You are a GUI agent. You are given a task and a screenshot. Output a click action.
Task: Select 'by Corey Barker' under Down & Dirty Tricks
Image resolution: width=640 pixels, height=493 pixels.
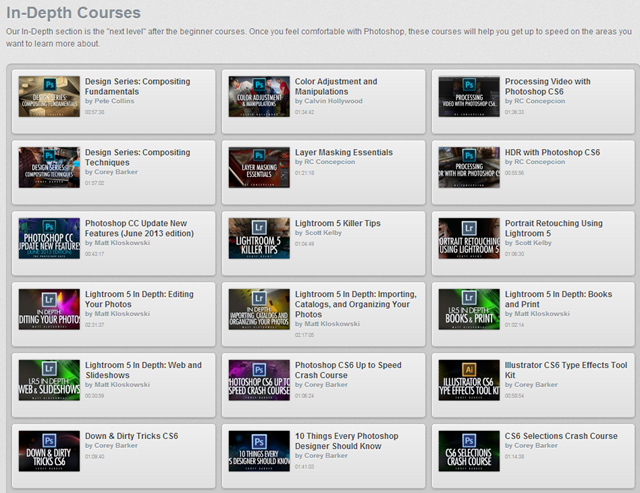click(111, 445)
